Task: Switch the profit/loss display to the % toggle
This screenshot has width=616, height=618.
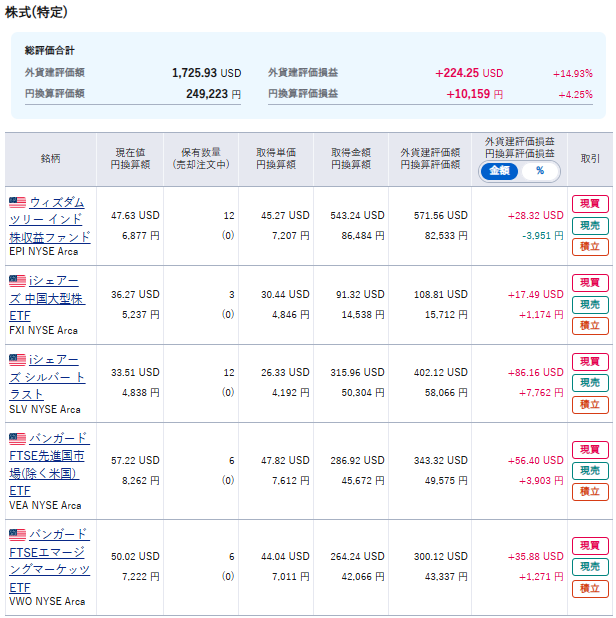Action: tap(540, 171)
